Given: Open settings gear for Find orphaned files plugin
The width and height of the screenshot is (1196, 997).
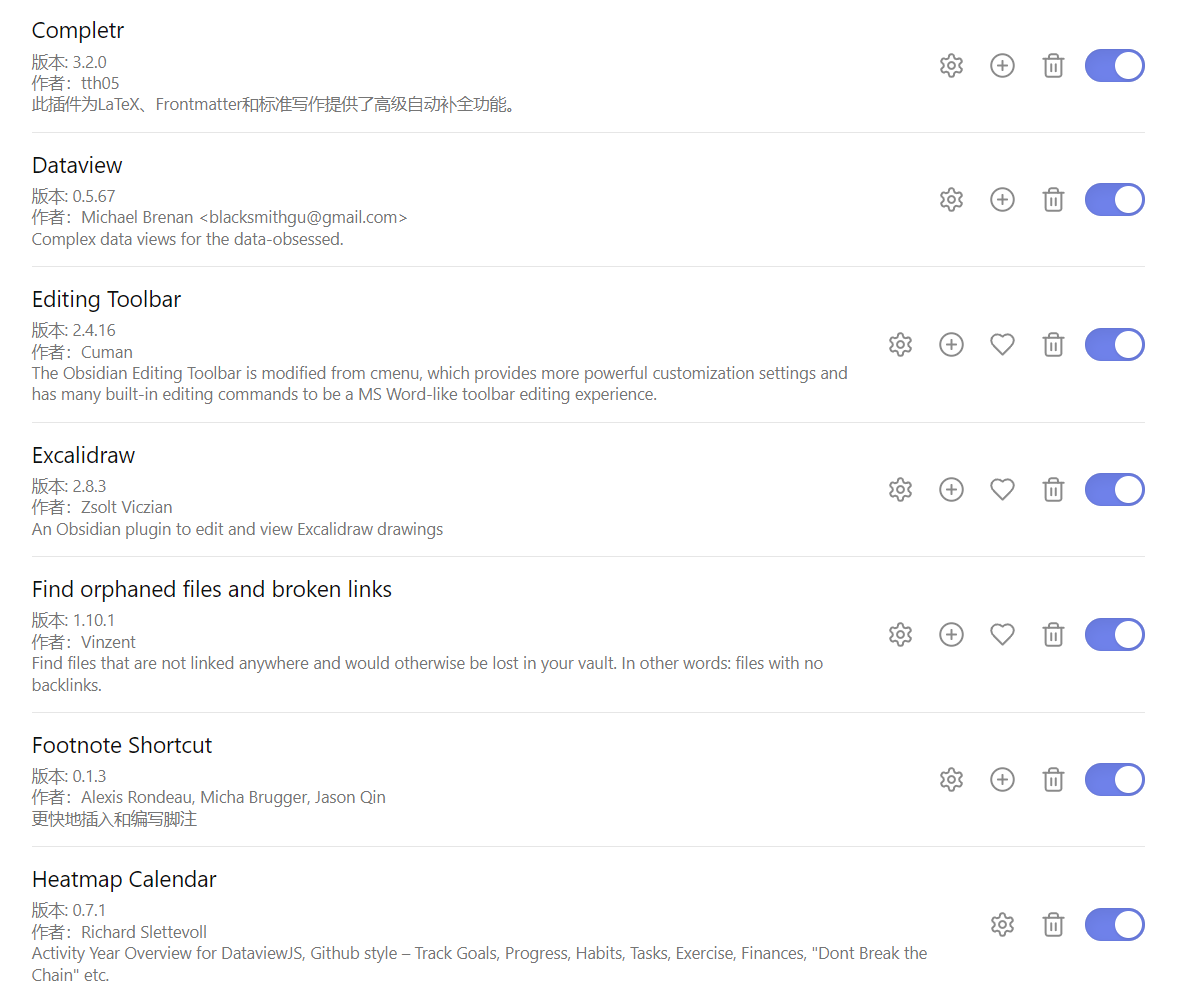Looking at the screenshot, I should tap(900, 635).
